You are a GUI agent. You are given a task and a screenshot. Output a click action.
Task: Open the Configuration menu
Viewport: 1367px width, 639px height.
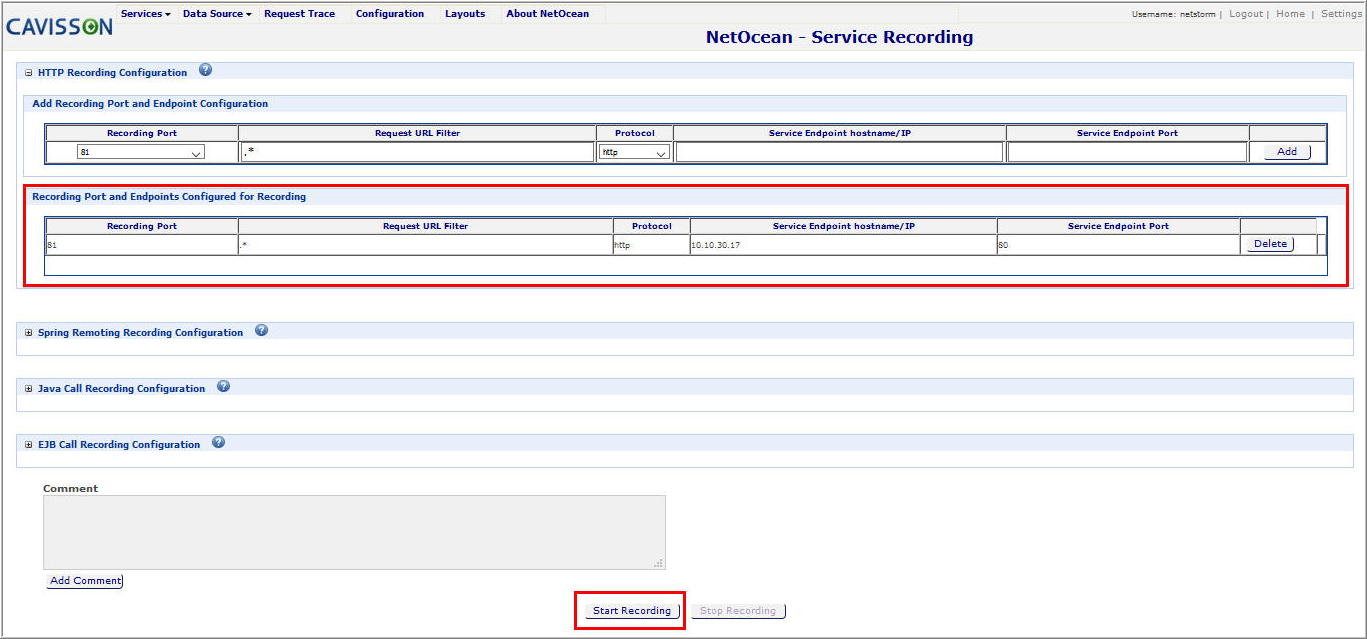click(390, 14)
